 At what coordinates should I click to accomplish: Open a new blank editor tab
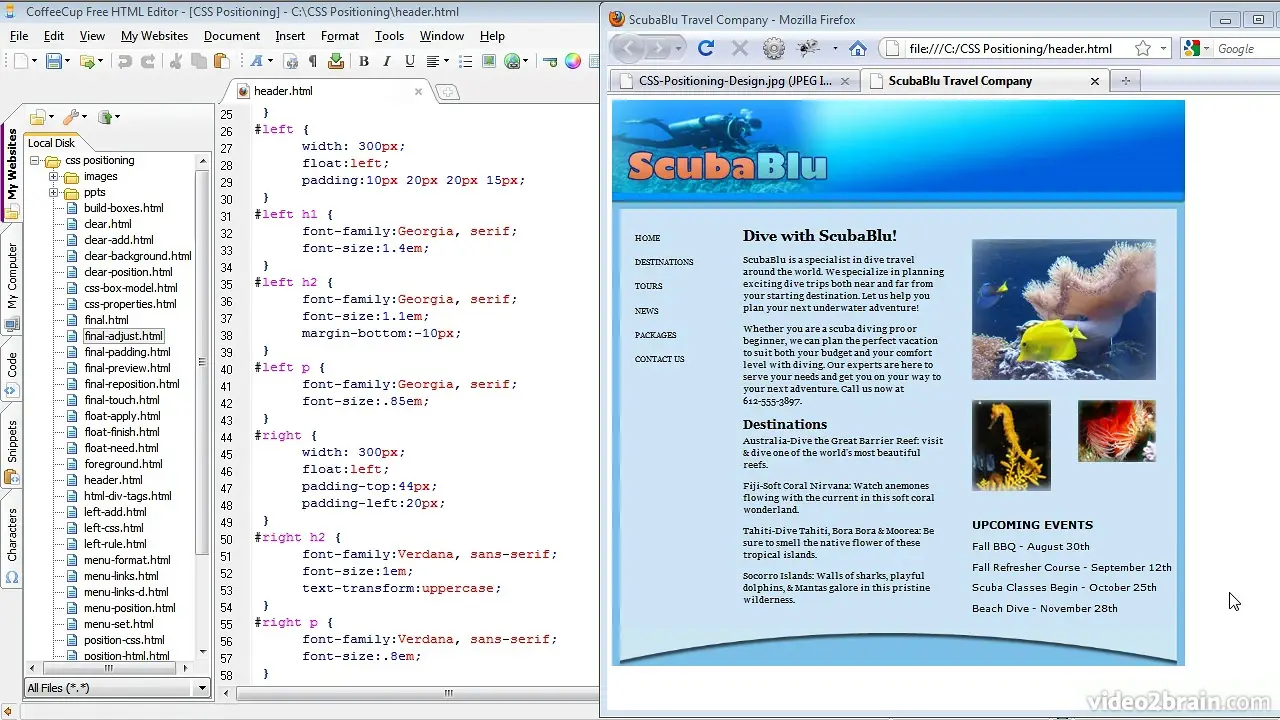tap(447, 92)
